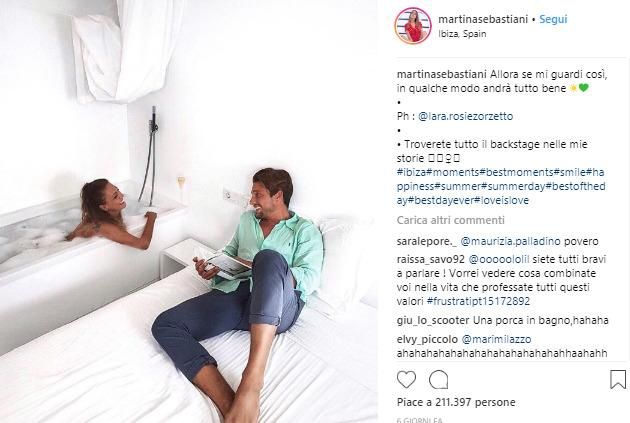630x423 pixels.
Task: View the 211.397 likes count
Action: click(x=456, y=402)
